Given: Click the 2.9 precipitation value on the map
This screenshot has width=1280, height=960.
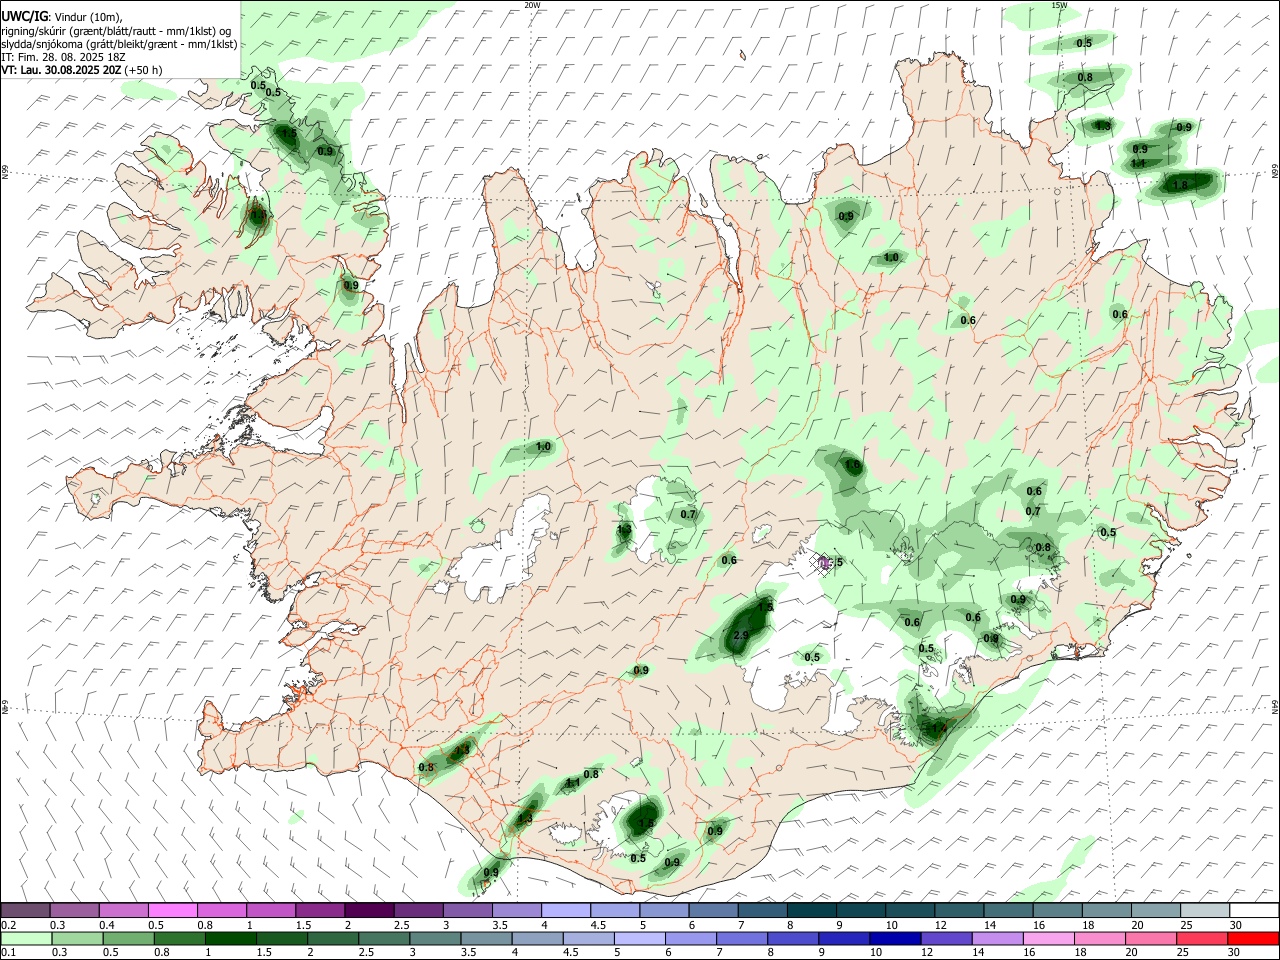Looking at the screenshot, I should [741, 635].
